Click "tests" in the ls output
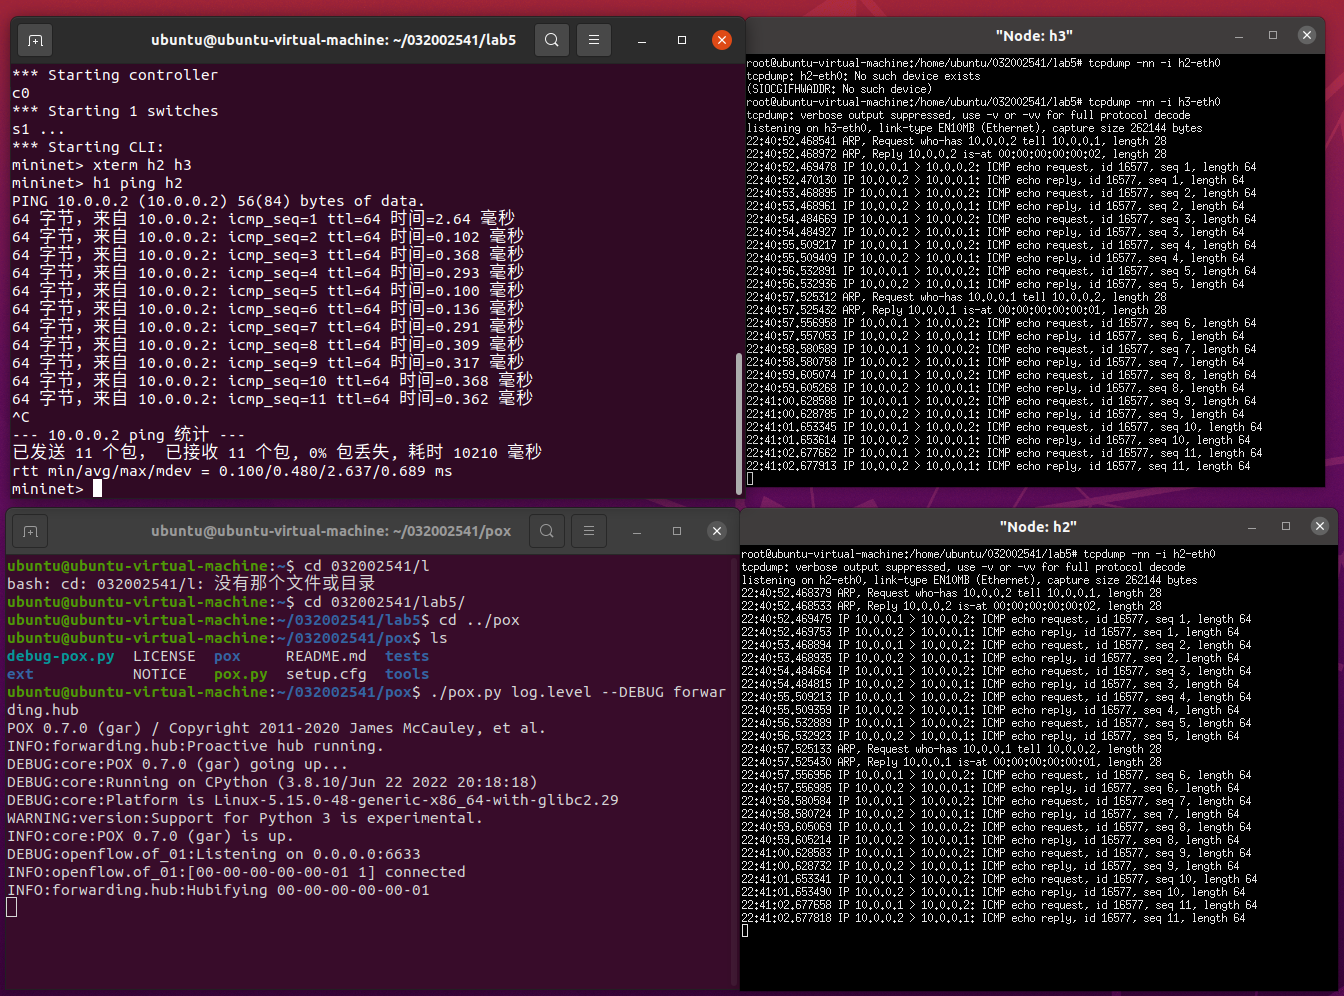Screen dimensions: 1344x996 (x=407, y=656)
